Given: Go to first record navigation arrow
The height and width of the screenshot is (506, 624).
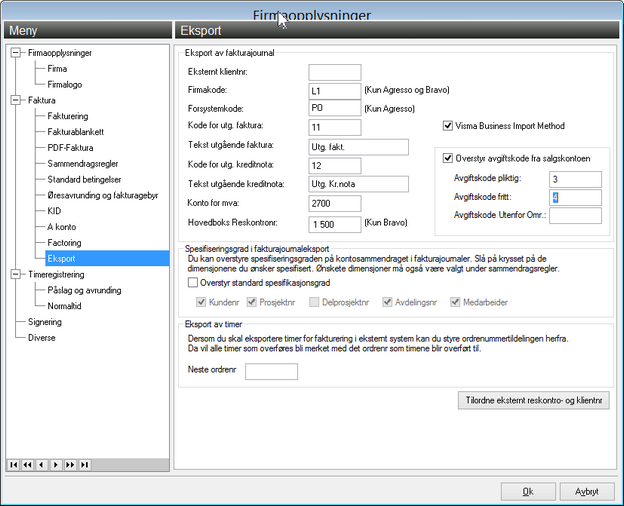Looking at the screenshot, I should click(14, 465).
